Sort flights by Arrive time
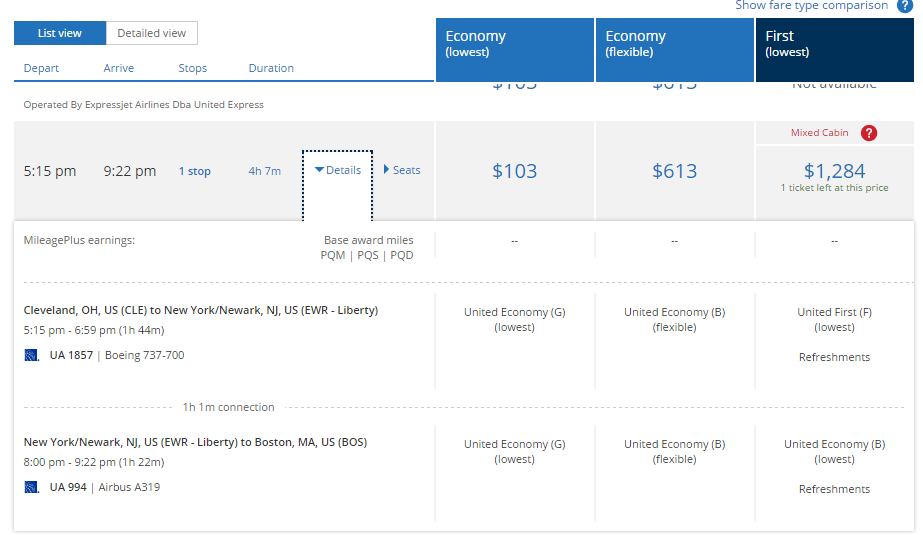This screenshot has height=535, width=923. [118, 68]
